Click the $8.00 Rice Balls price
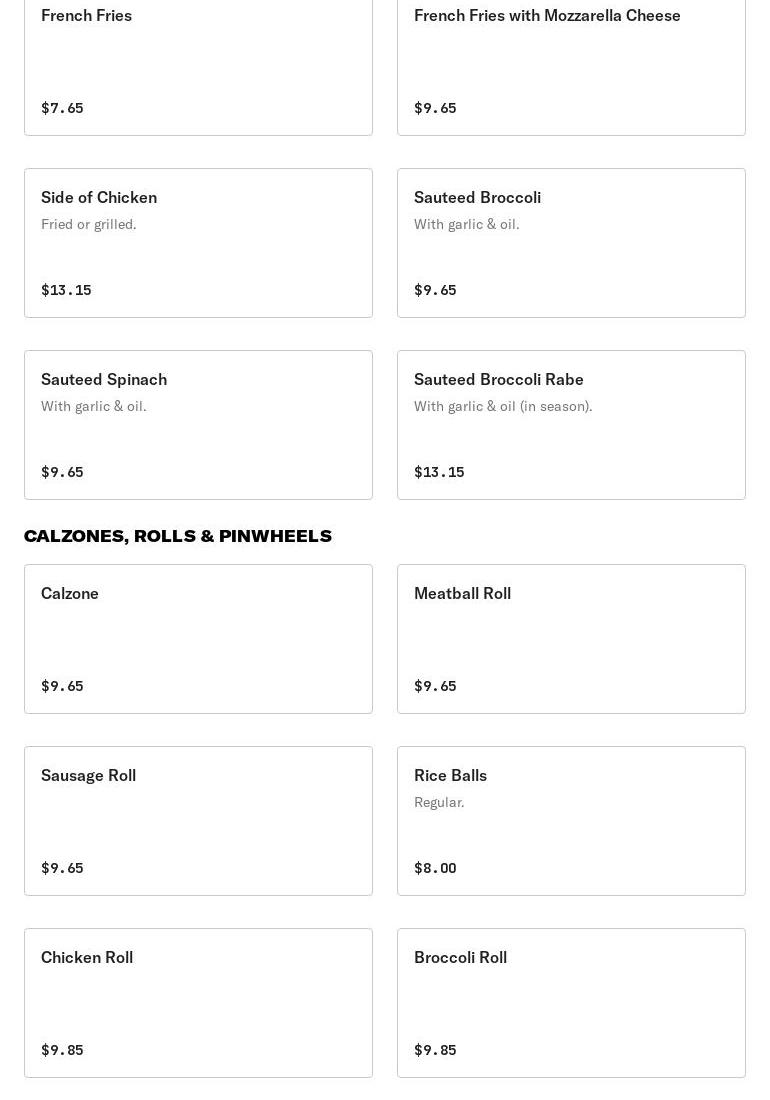The width and height of the screenshot is (770, 1100). (435, 868)
